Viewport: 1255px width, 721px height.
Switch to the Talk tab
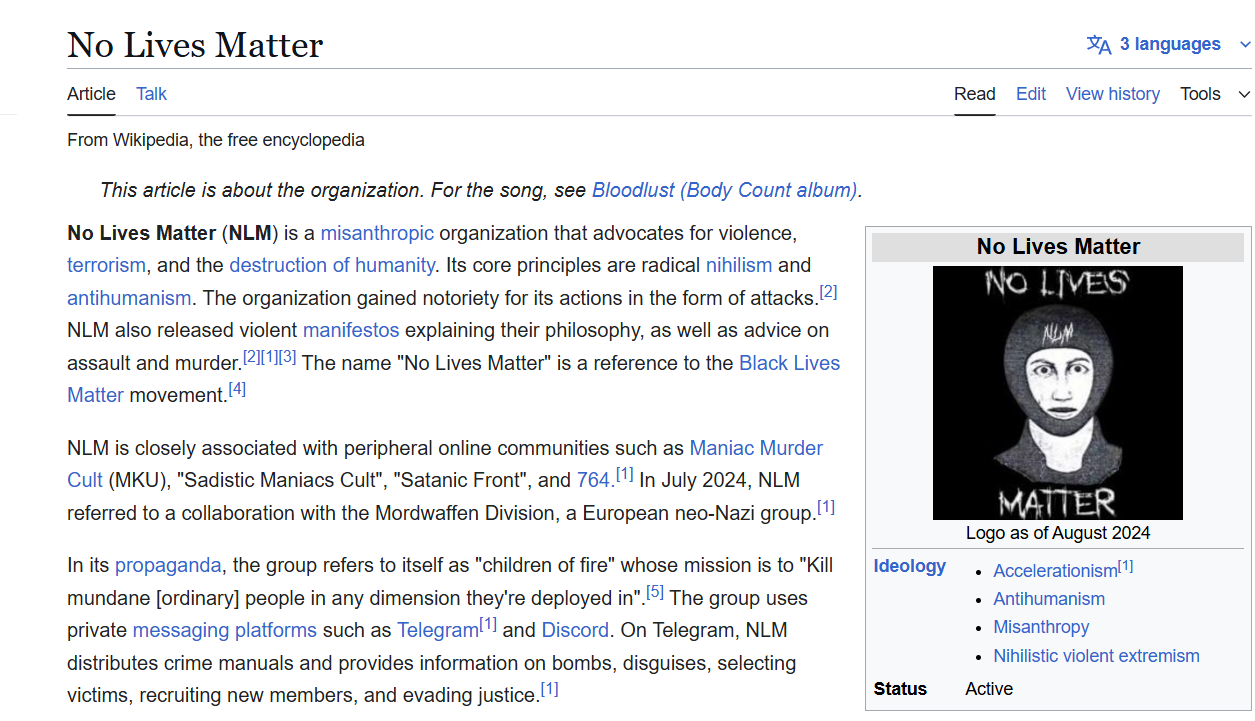152,94
